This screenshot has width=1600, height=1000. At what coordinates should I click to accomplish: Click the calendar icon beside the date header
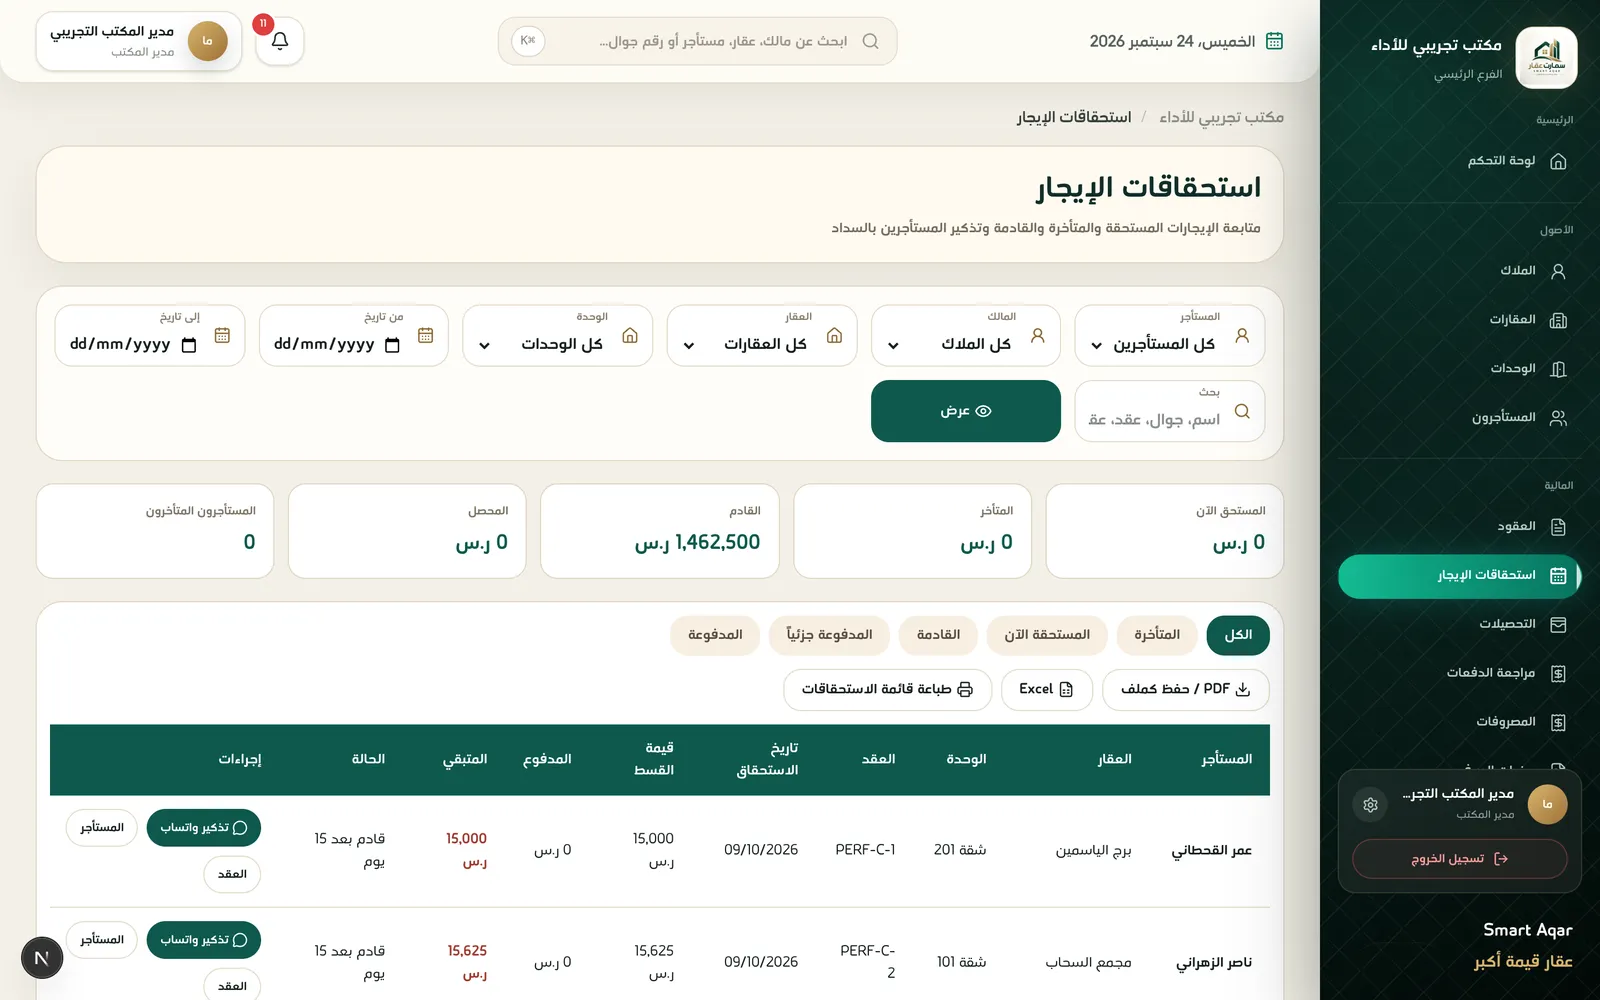(x=1274, y=41)
